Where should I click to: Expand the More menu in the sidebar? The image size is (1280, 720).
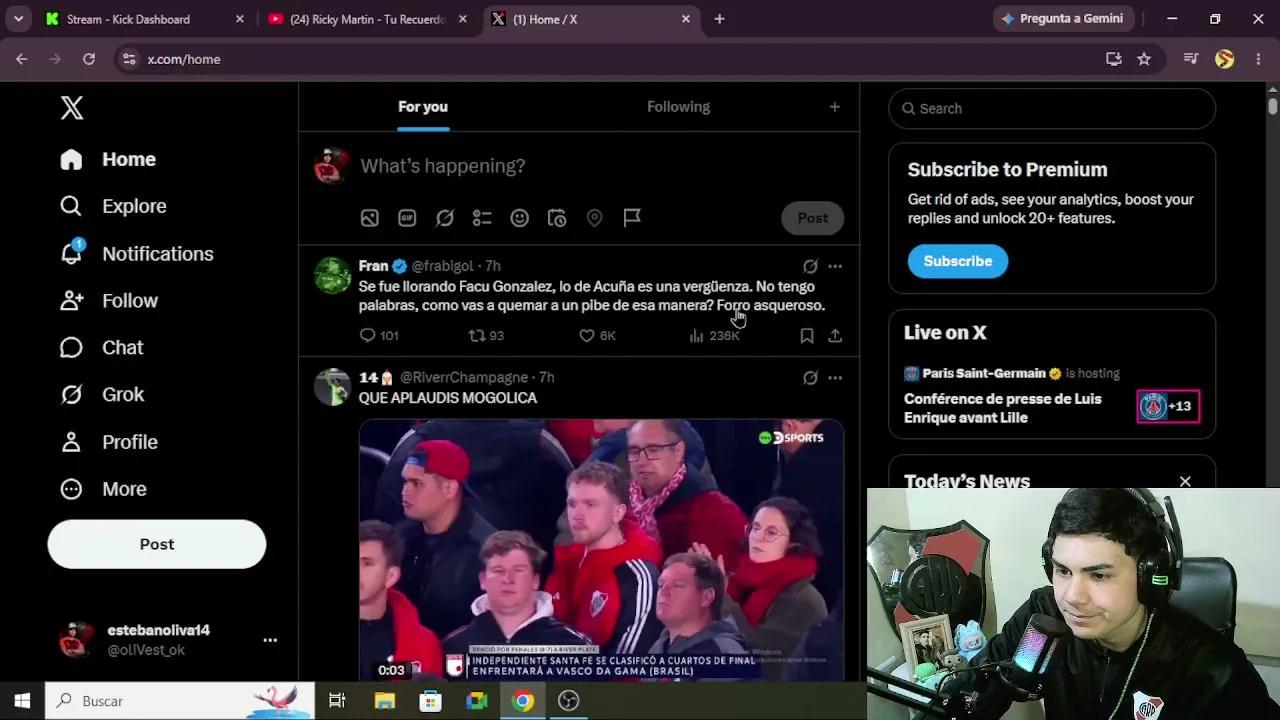(x=103, y=489)
